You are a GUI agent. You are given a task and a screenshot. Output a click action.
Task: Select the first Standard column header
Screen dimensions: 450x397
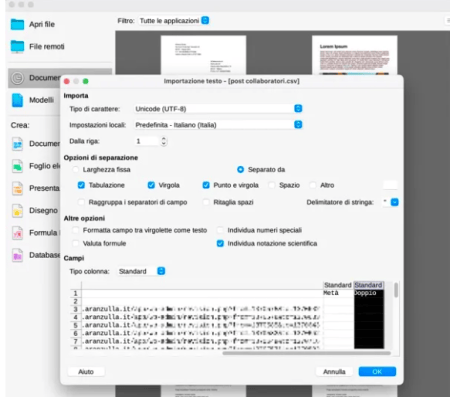tap(338, 285)
